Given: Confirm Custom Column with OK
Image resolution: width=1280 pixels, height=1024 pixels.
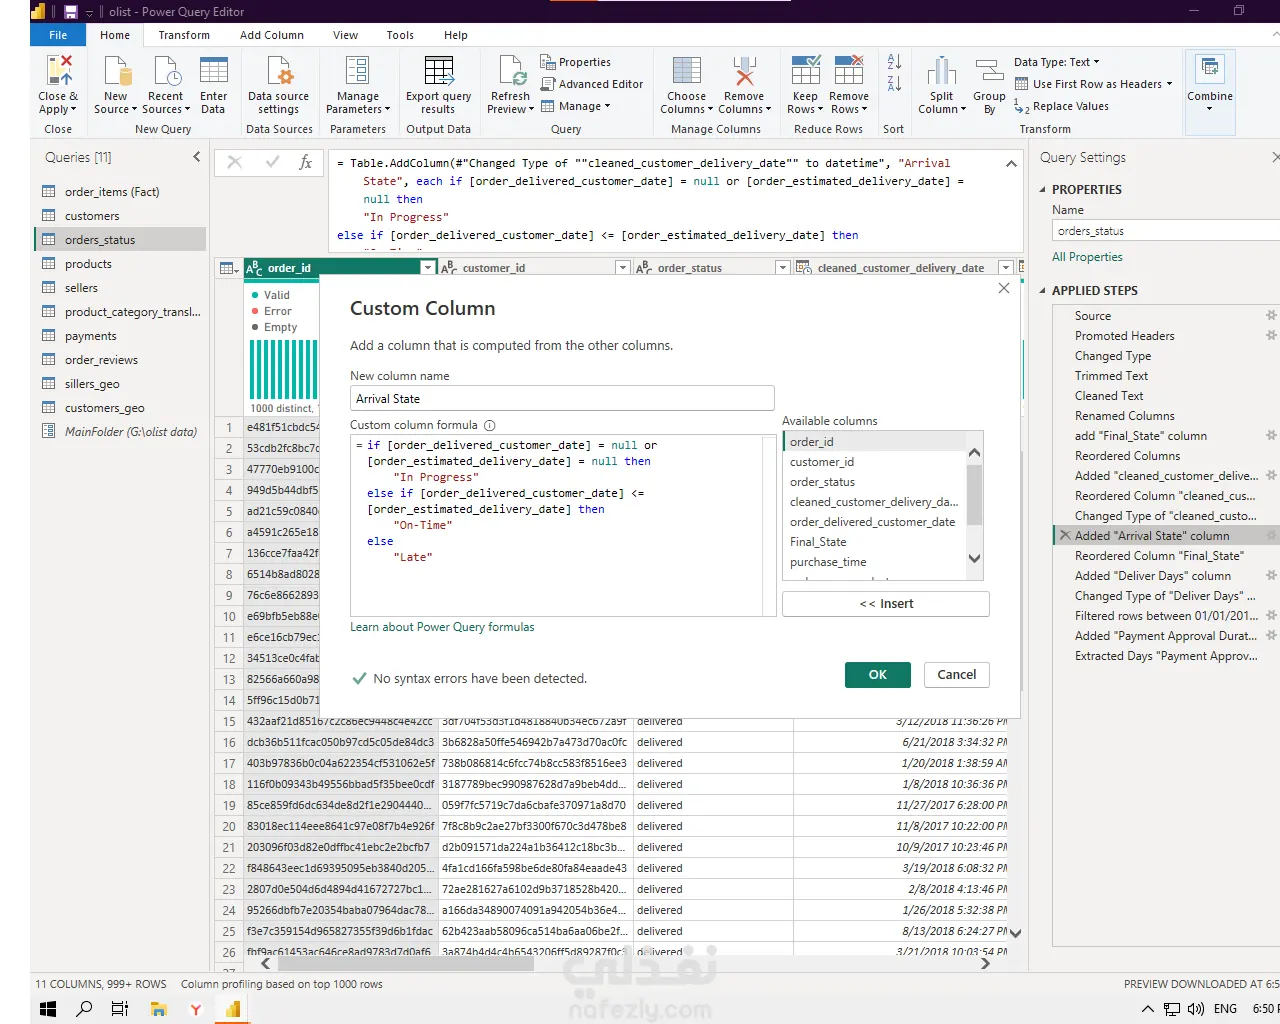Looking at the screenshot, I should point(878,675).
